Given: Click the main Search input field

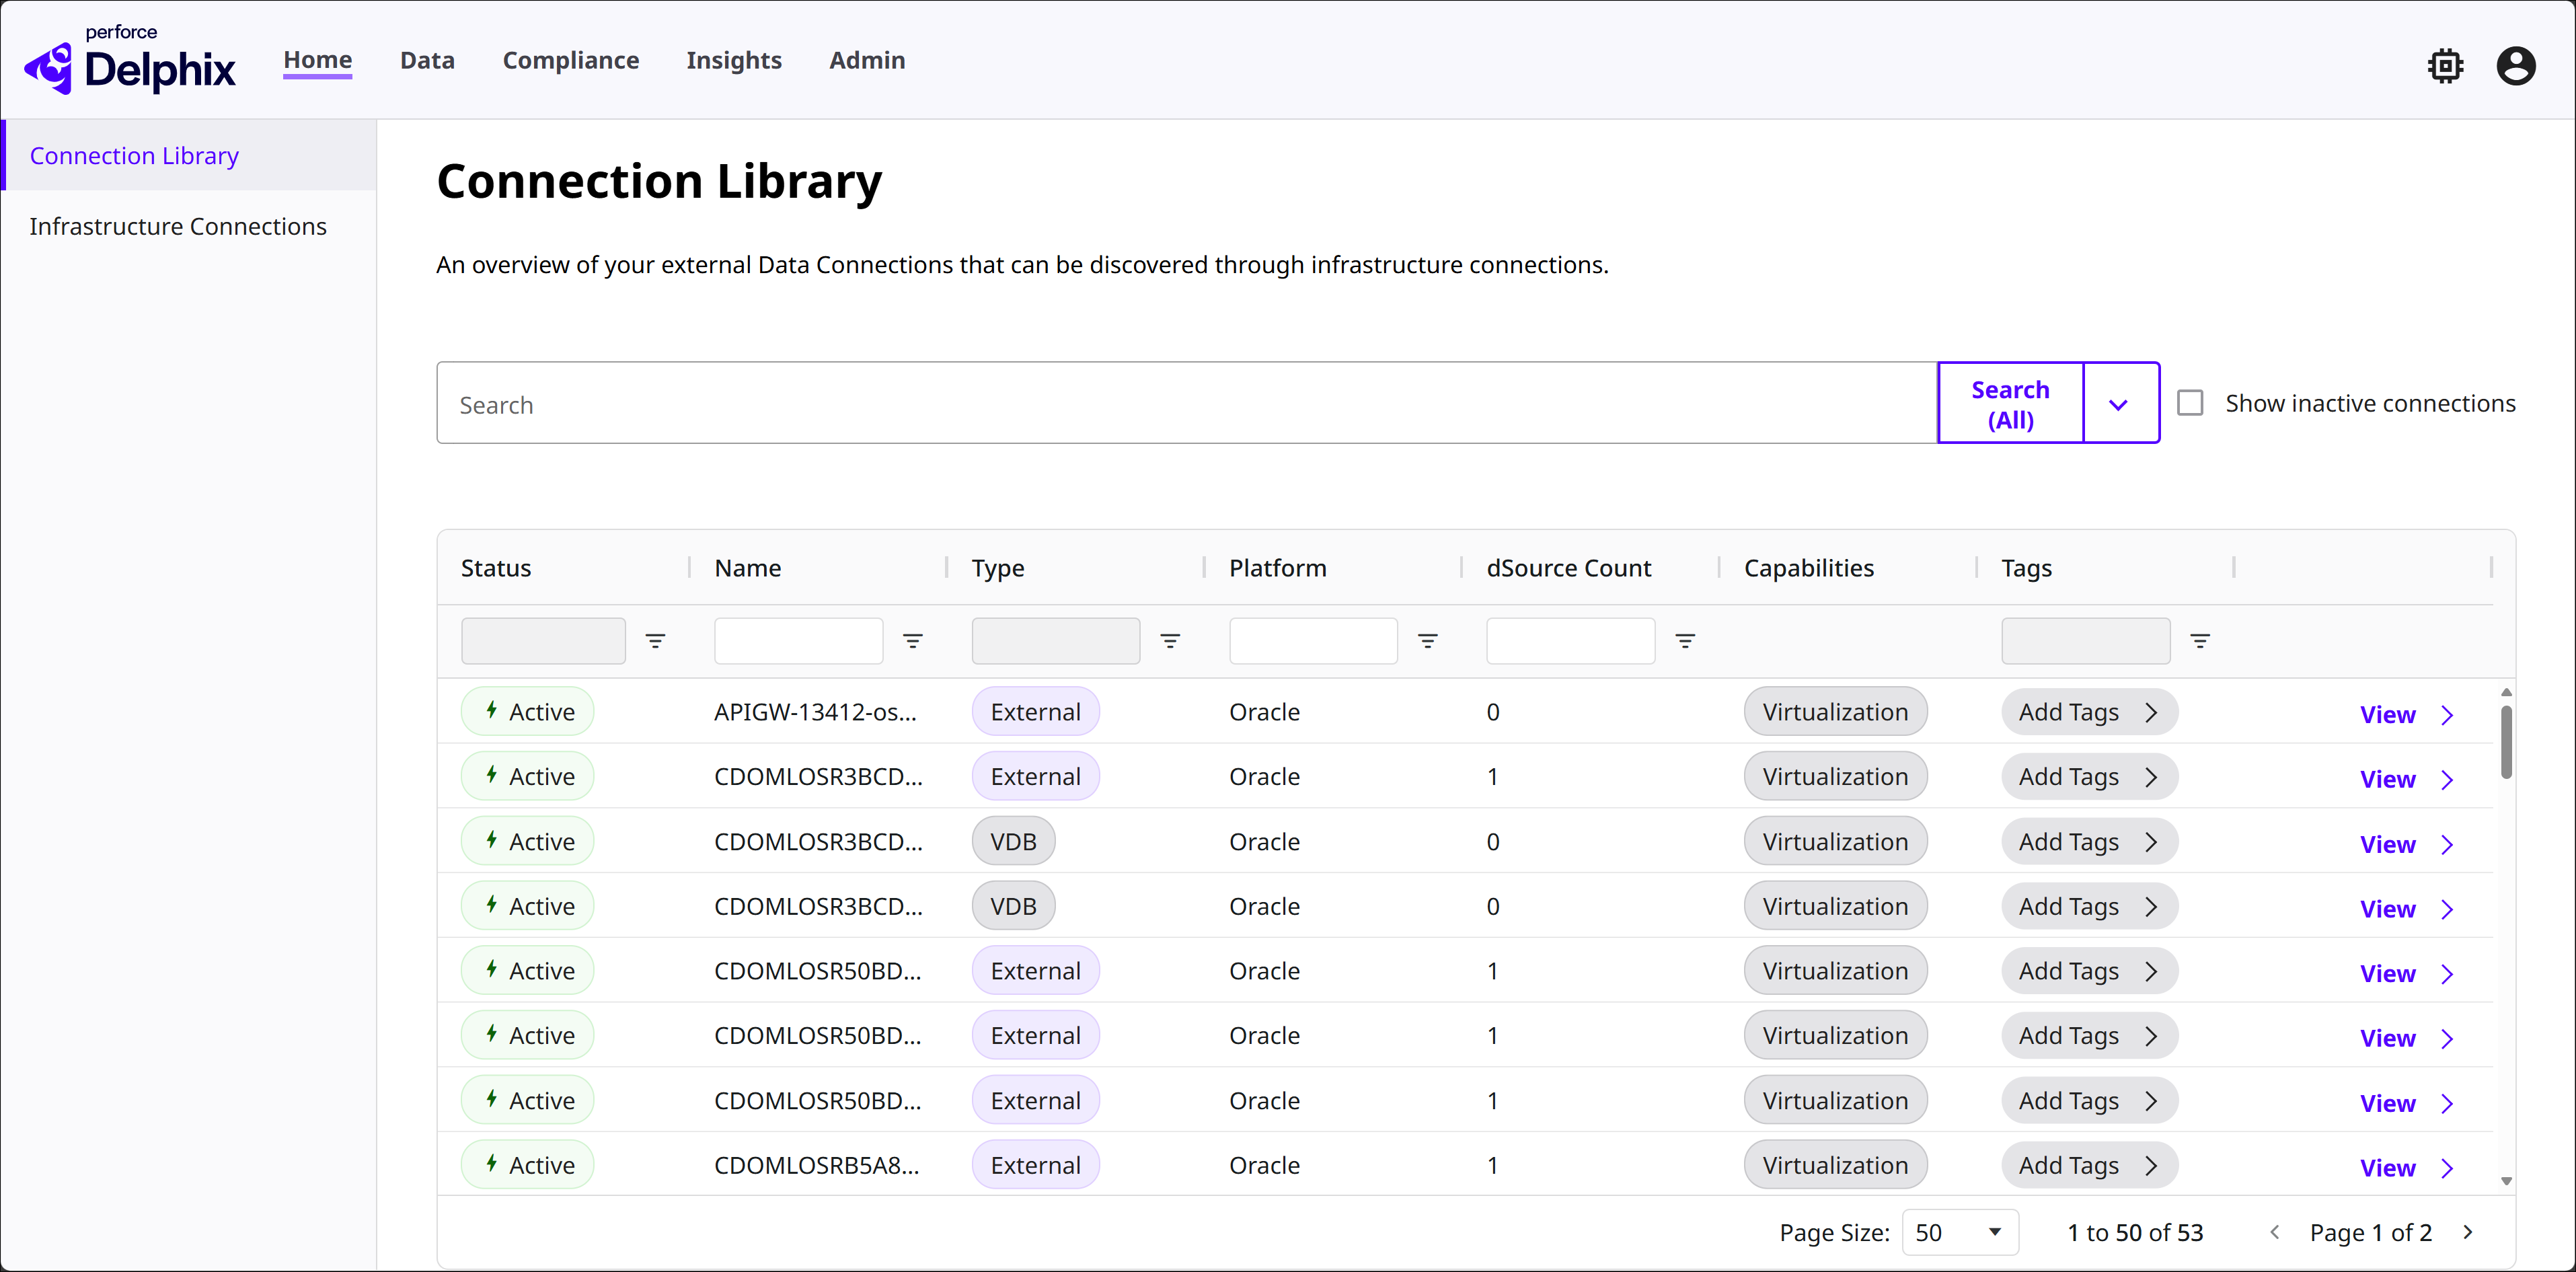Looking at the screenshot, I should pyautogui.click(x=1187, y=404).
